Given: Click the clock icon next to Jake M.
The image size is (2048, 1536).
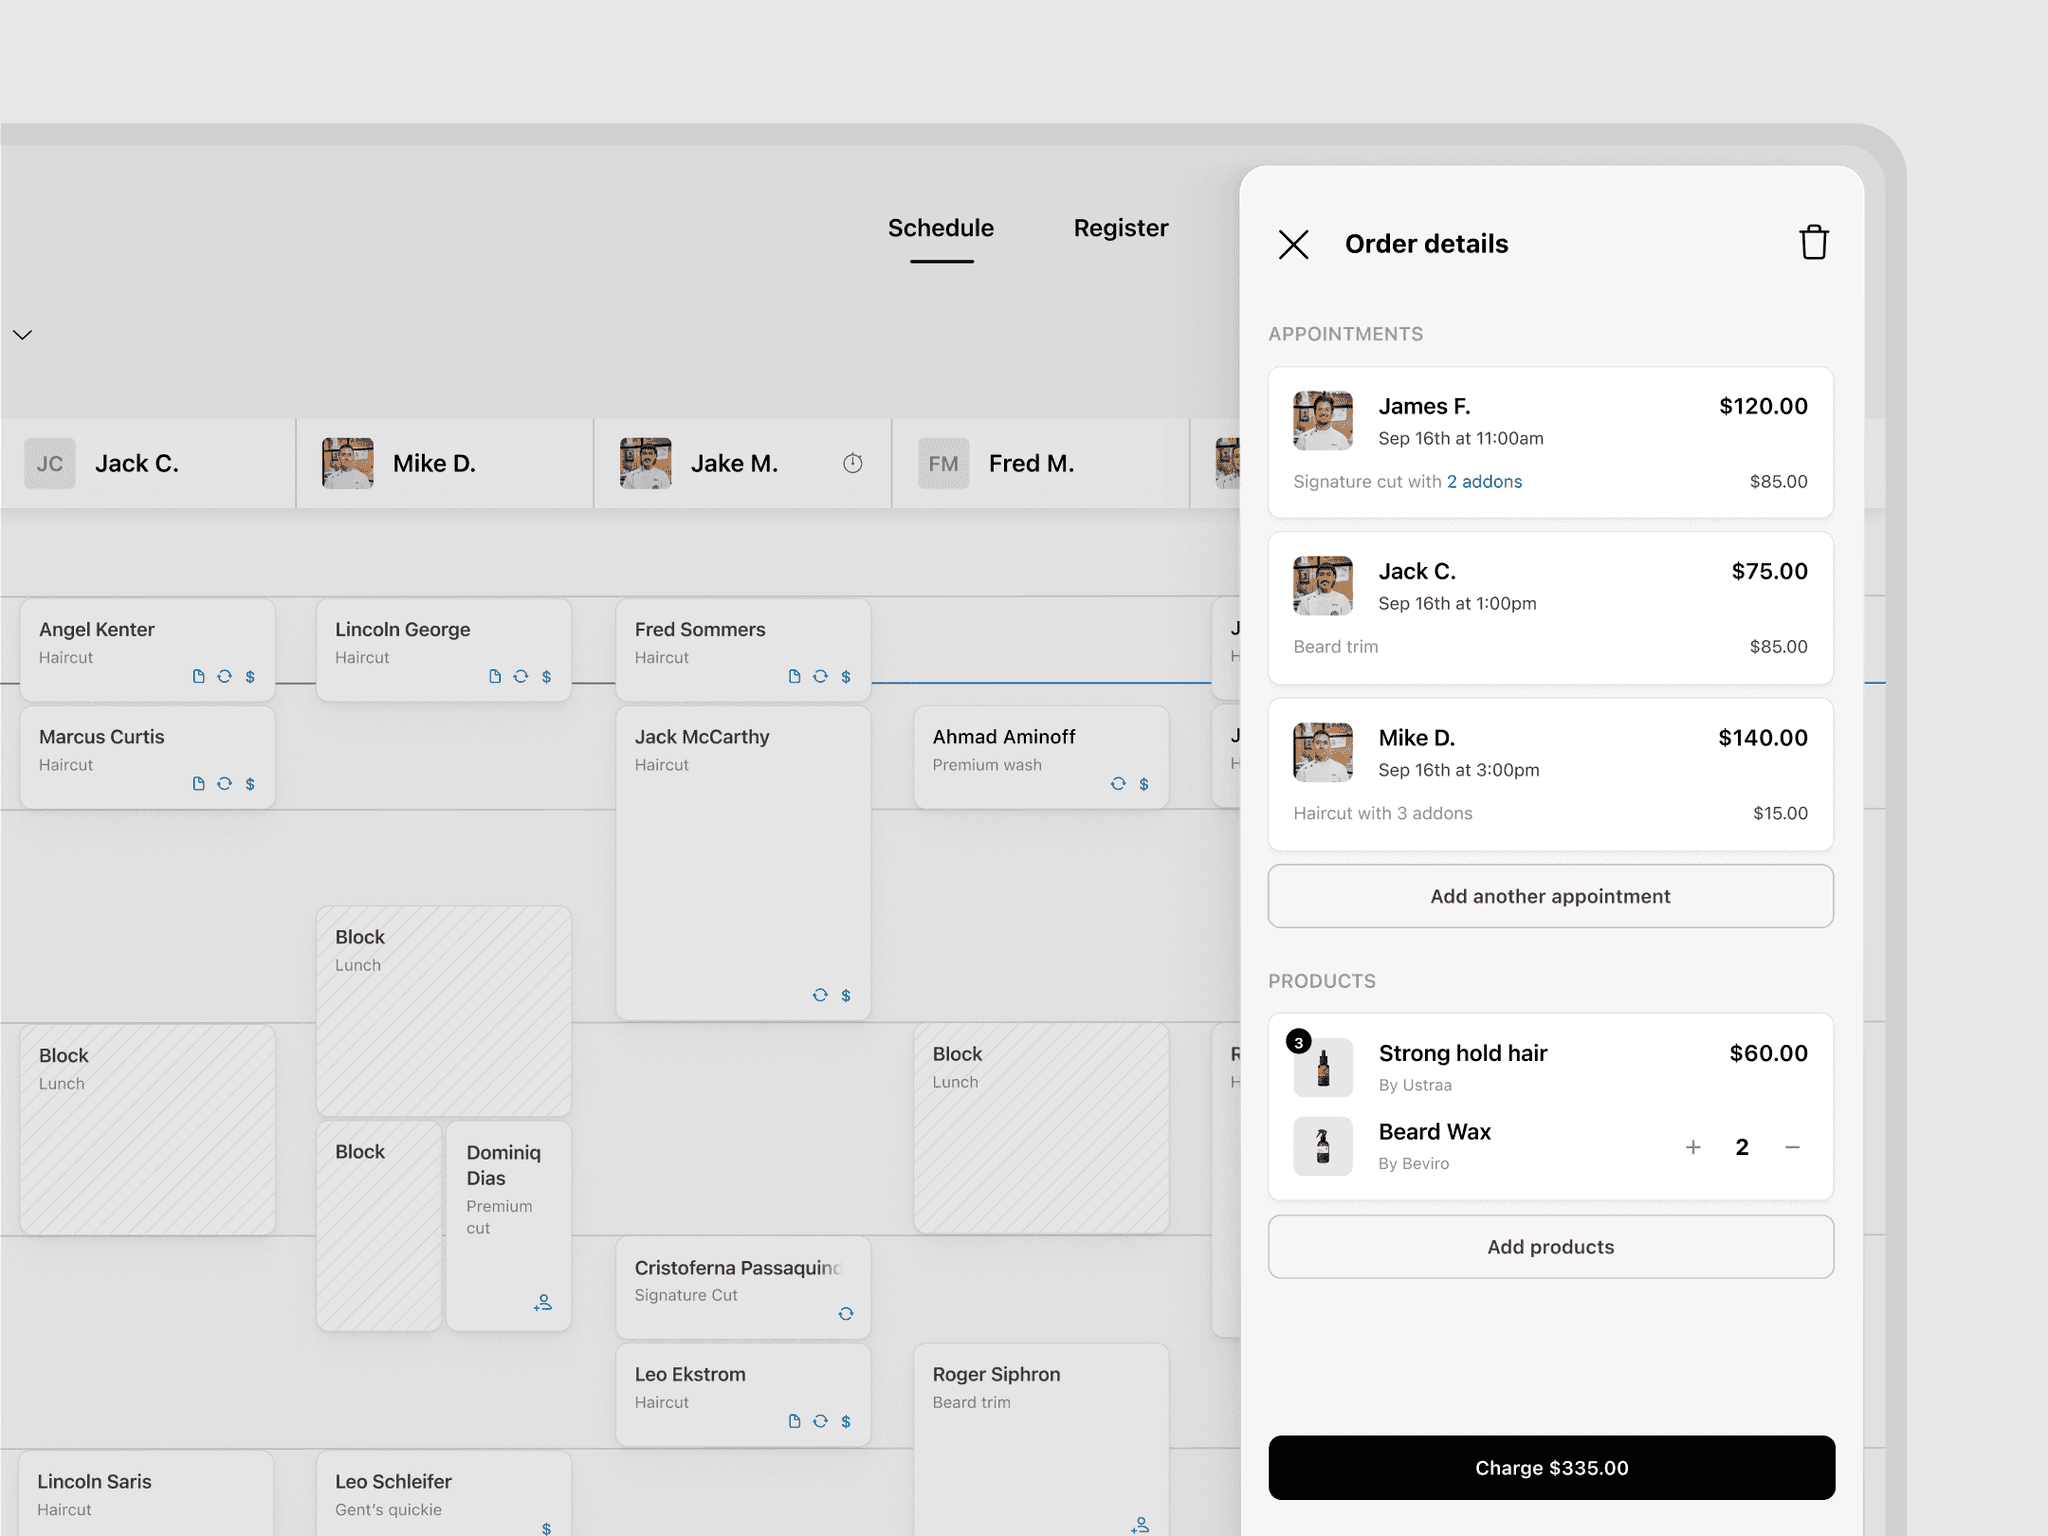Looking at the screenshot, I should tap(852, 463).
